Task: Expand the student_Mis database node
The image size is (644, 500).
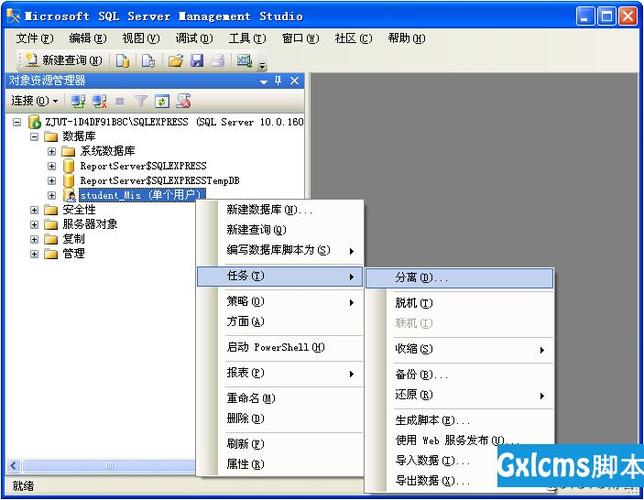Action: click(52, 195)
